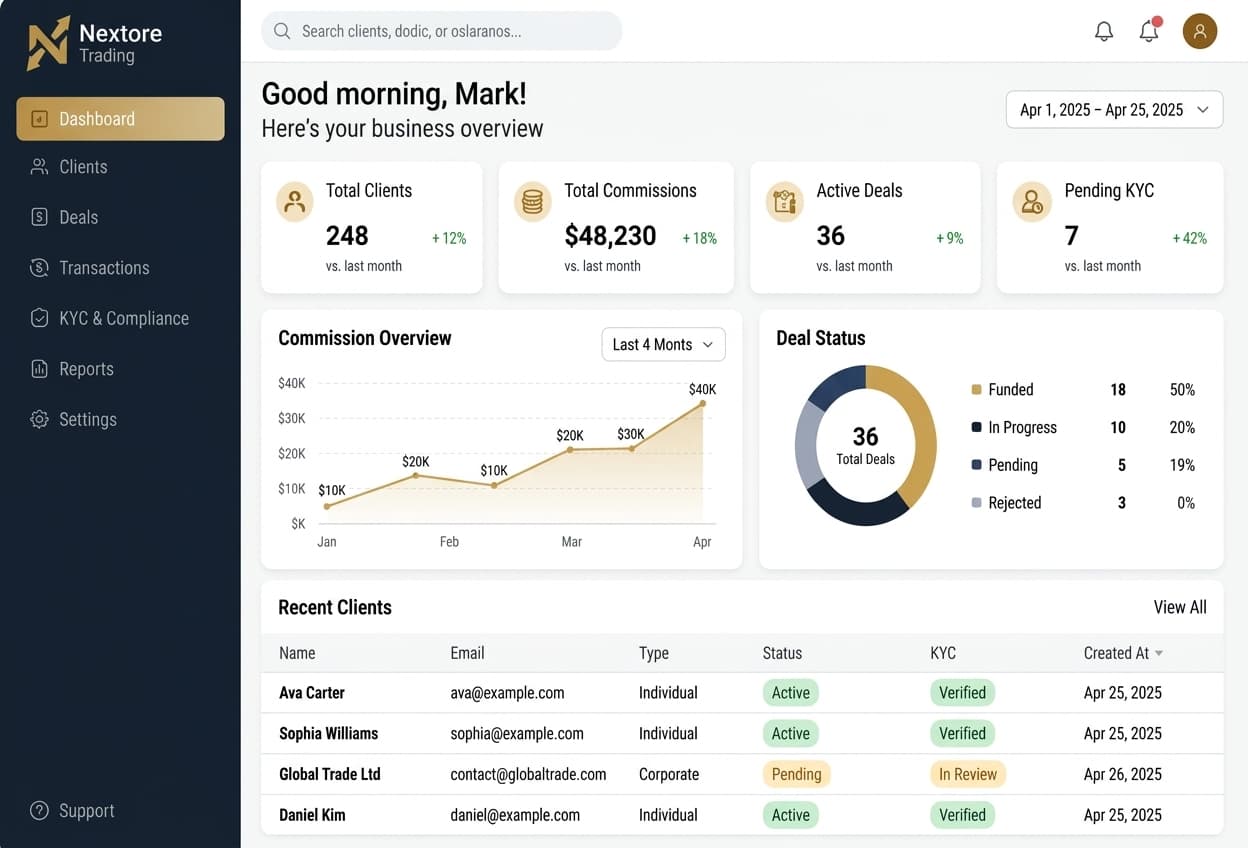This screenshot has width=1248, height=848.
Task: Click the Total Clients person icon
Action: 295,202
